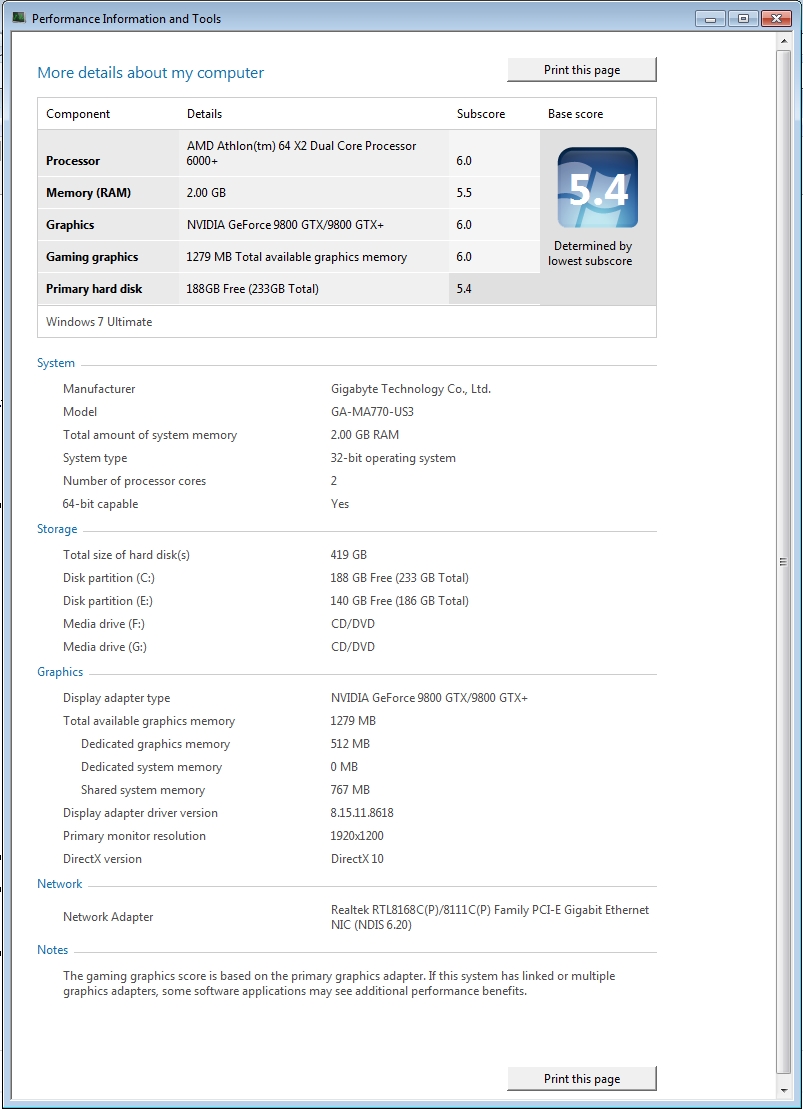Select the Primary hard disk row label
803x1110 pixels.
pos(94,289)
